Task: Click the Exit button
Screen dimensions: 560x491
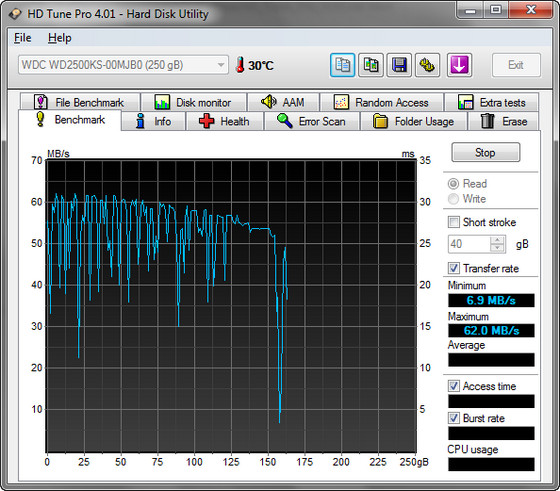Action: [516, 65]
